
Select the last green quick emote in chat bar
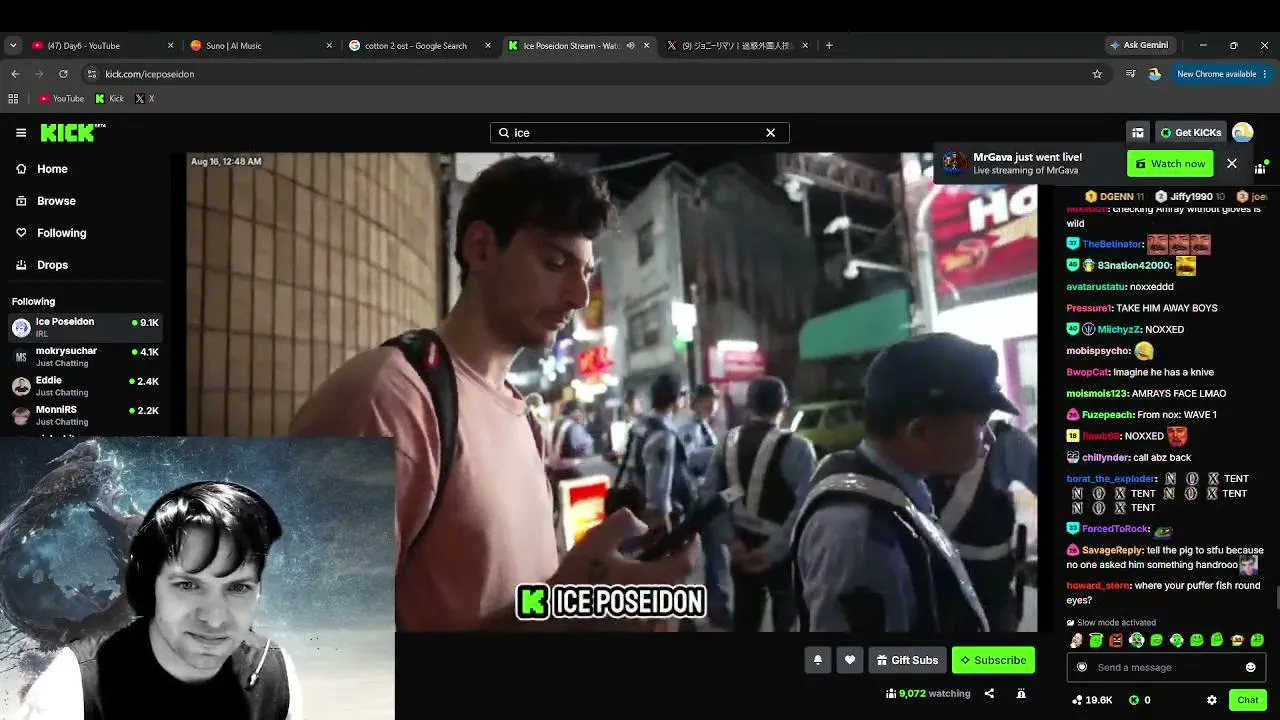tap(1257, 640)
